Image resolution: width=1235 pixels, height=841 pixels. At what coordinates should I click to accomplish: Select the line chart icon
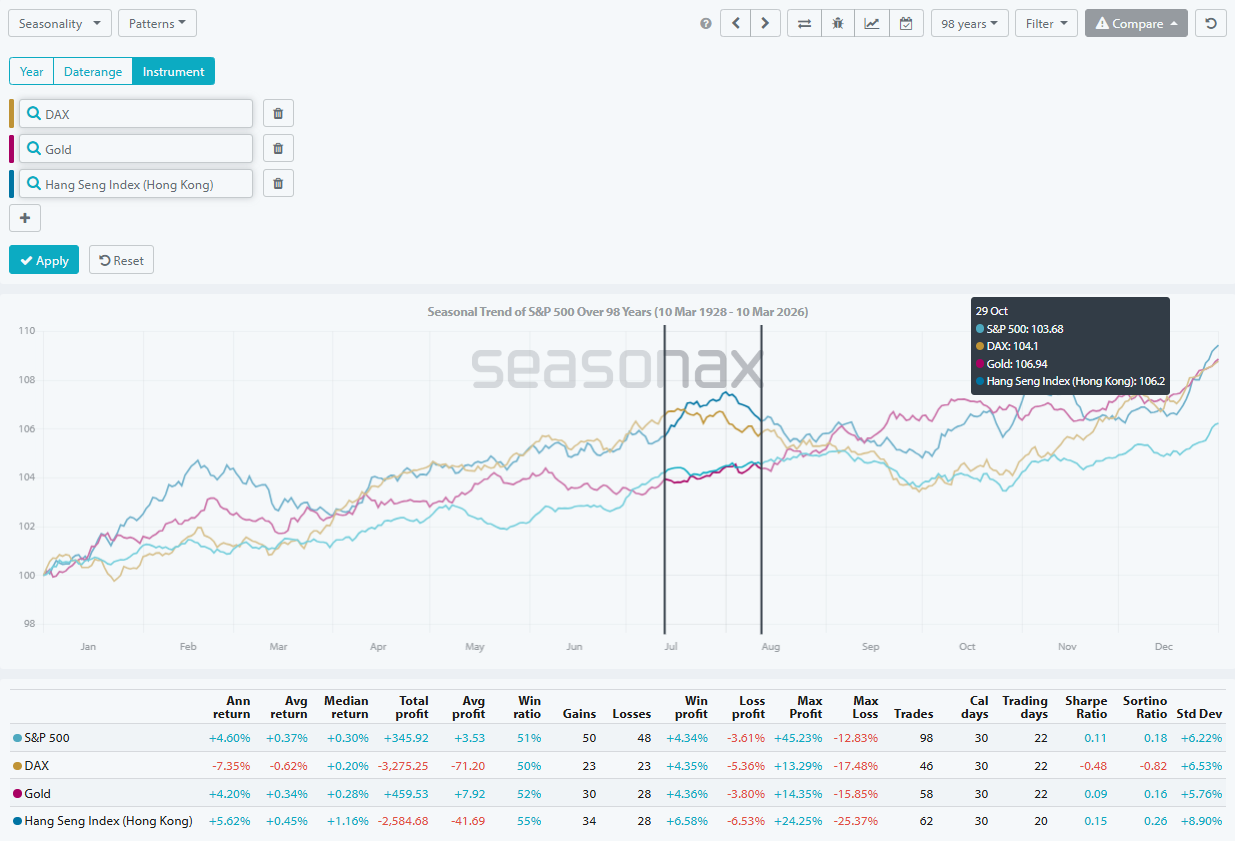(872, 23)
